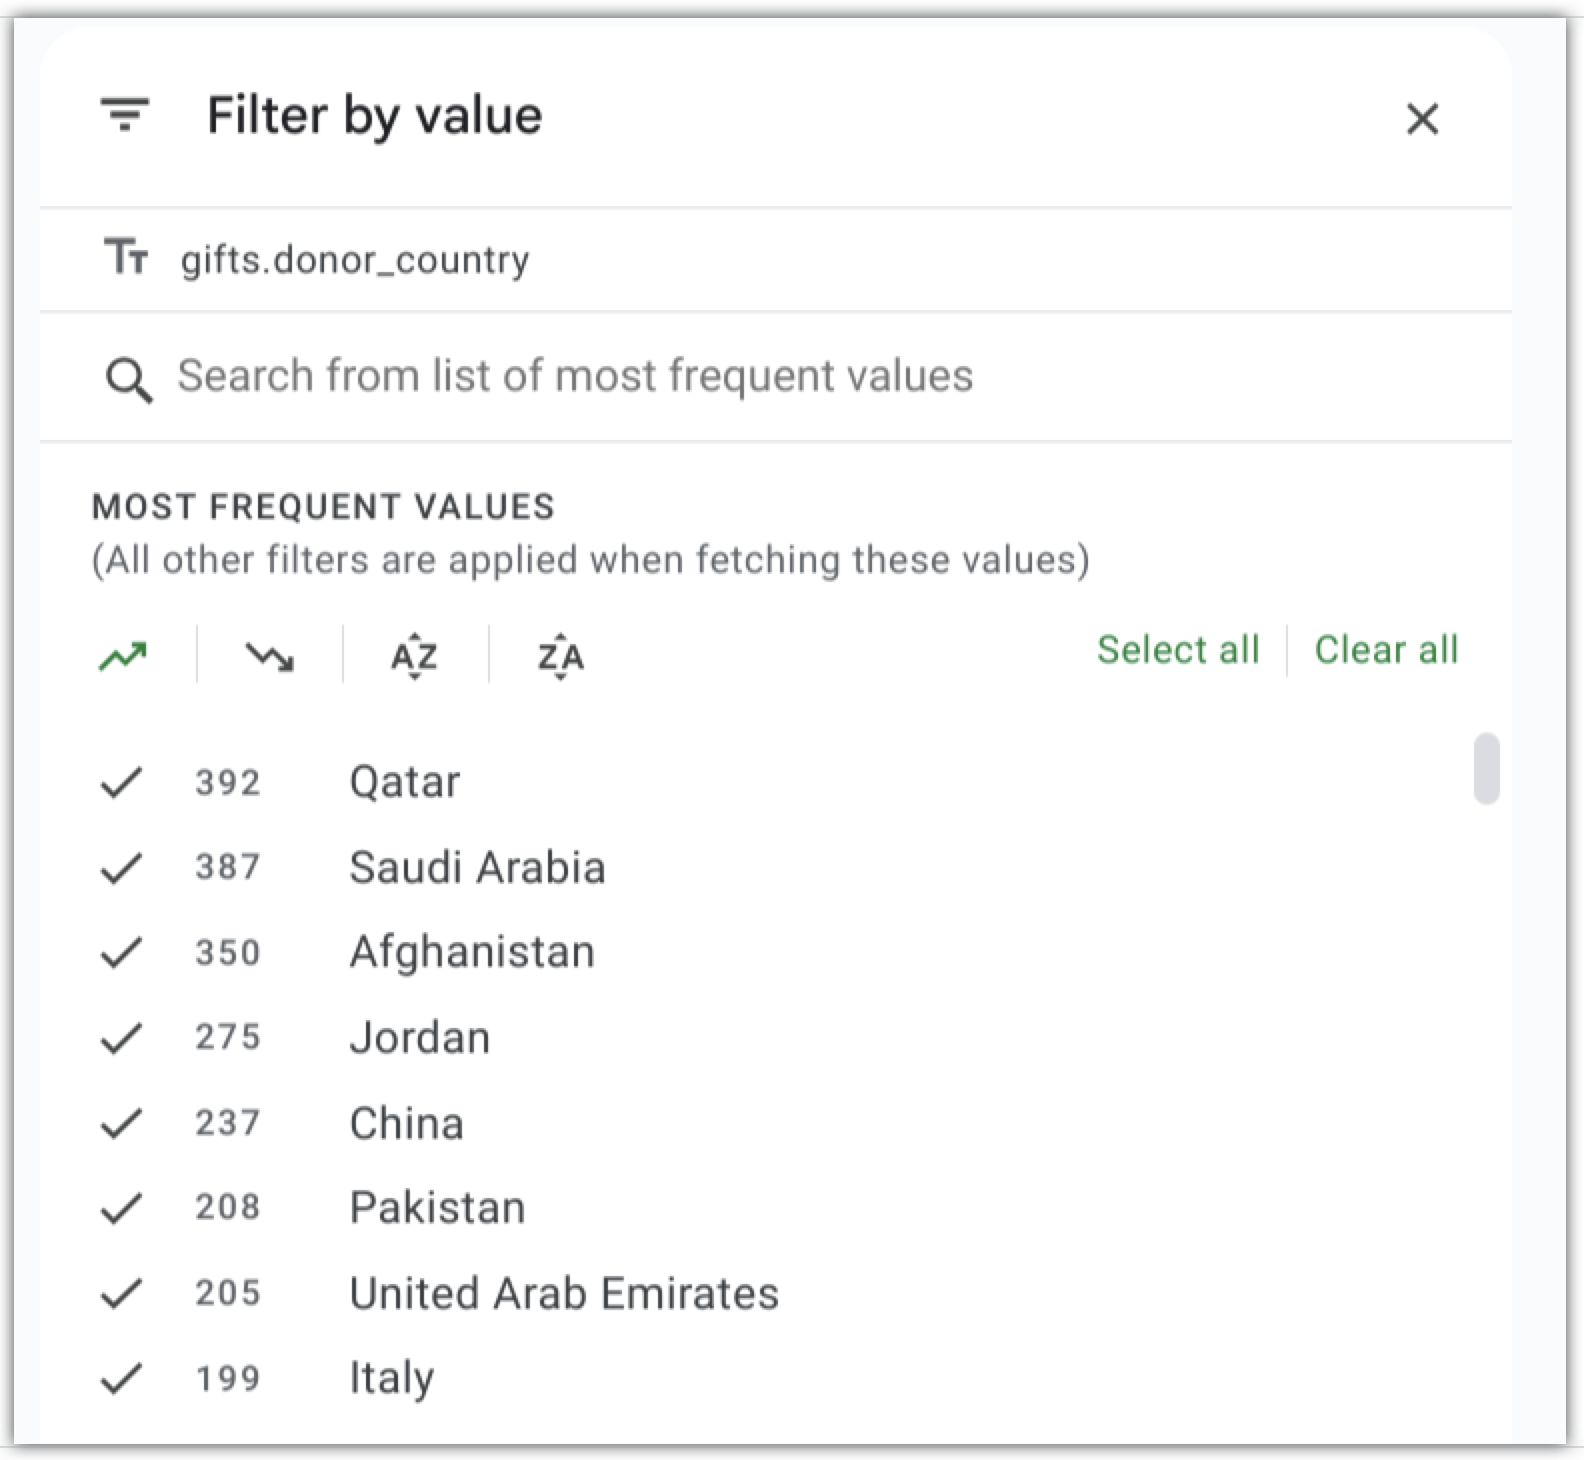Click the text type icon for gifts.donor_country
This screenshot has height=1460, width=1584.
[126, 257]
